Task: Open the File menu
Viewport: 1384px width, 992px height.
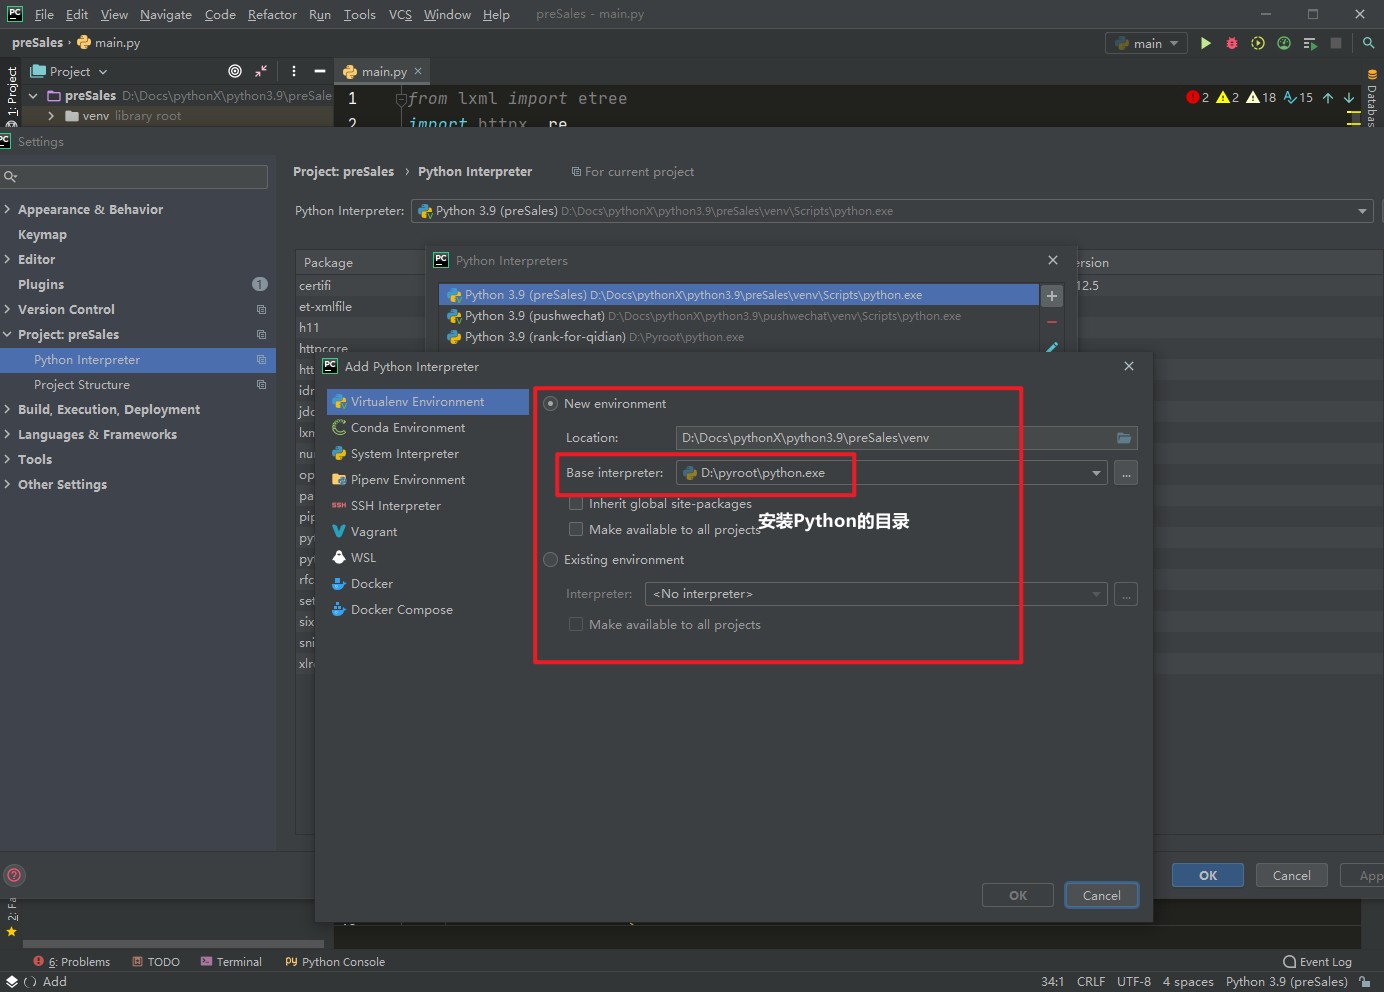Action: [44, 14]
